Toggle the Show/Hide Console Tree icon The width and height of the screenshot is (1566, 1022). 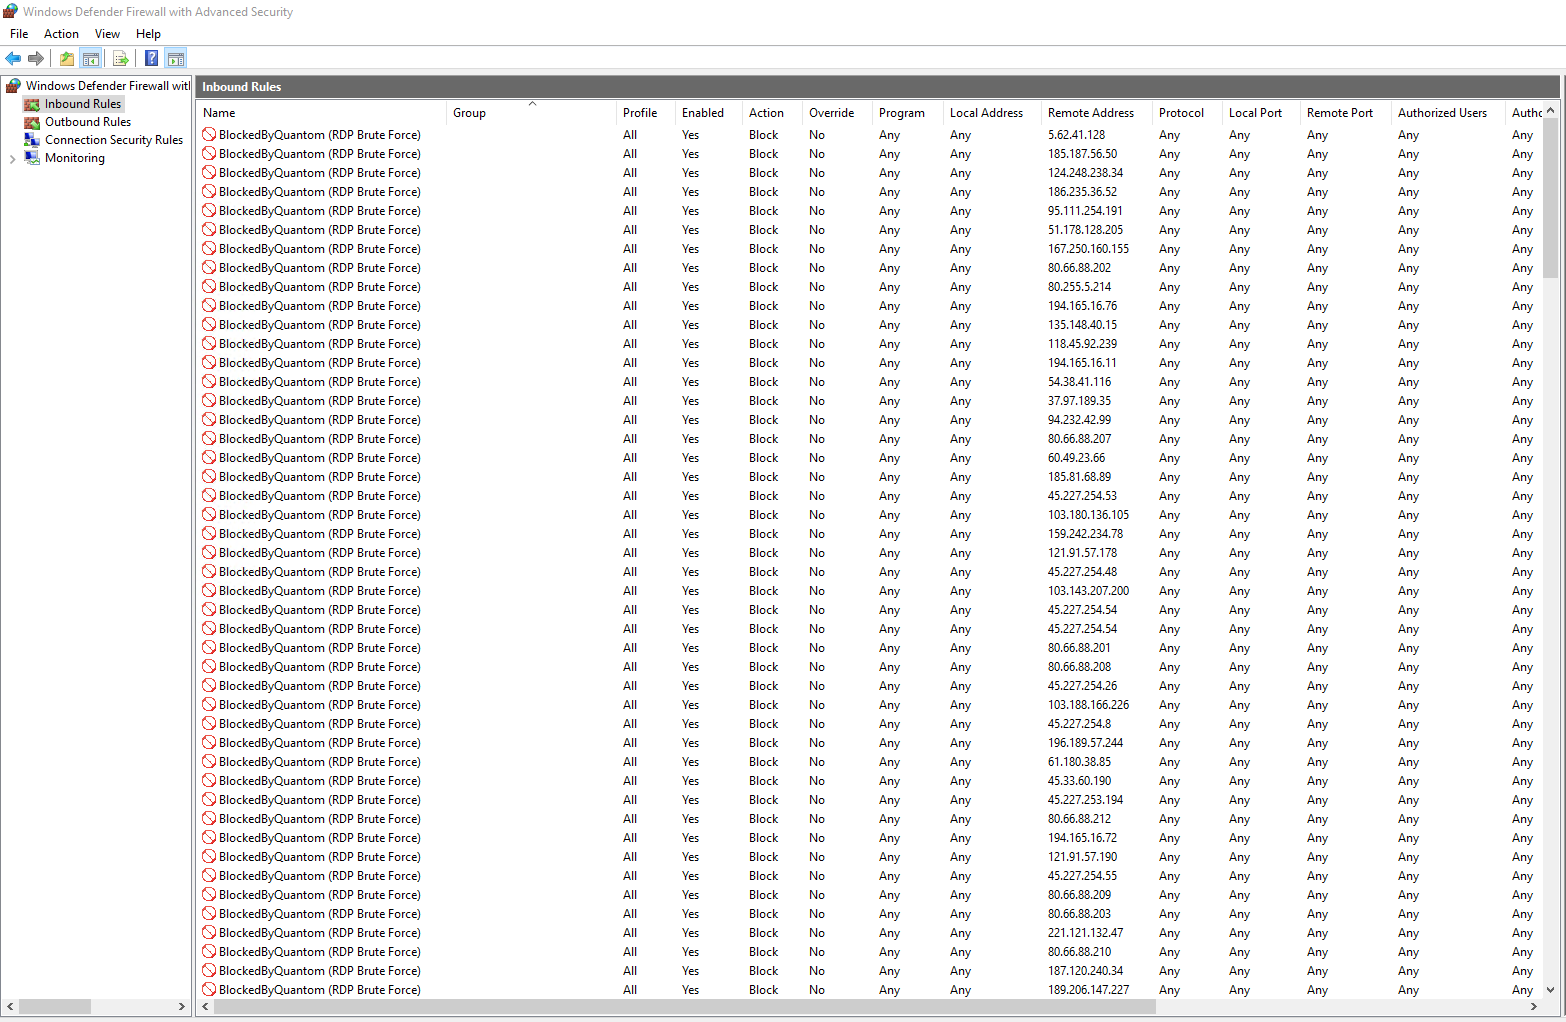pyautogui.click(x=91, y=59)
